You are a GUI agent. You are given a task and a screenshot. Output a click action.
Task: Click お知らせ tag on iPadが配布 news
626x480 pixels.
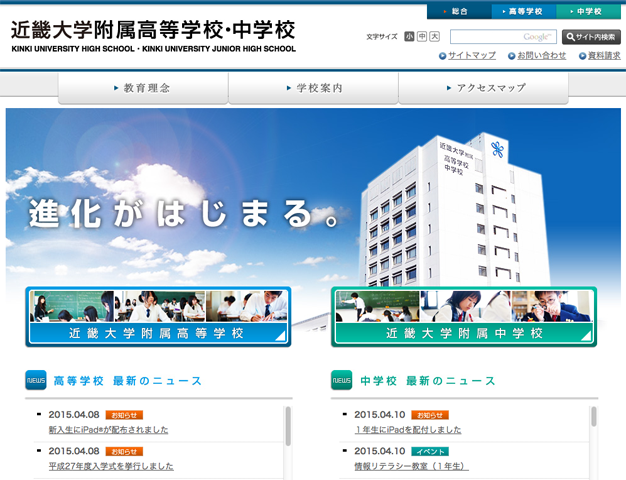click(x=124, y=415)
